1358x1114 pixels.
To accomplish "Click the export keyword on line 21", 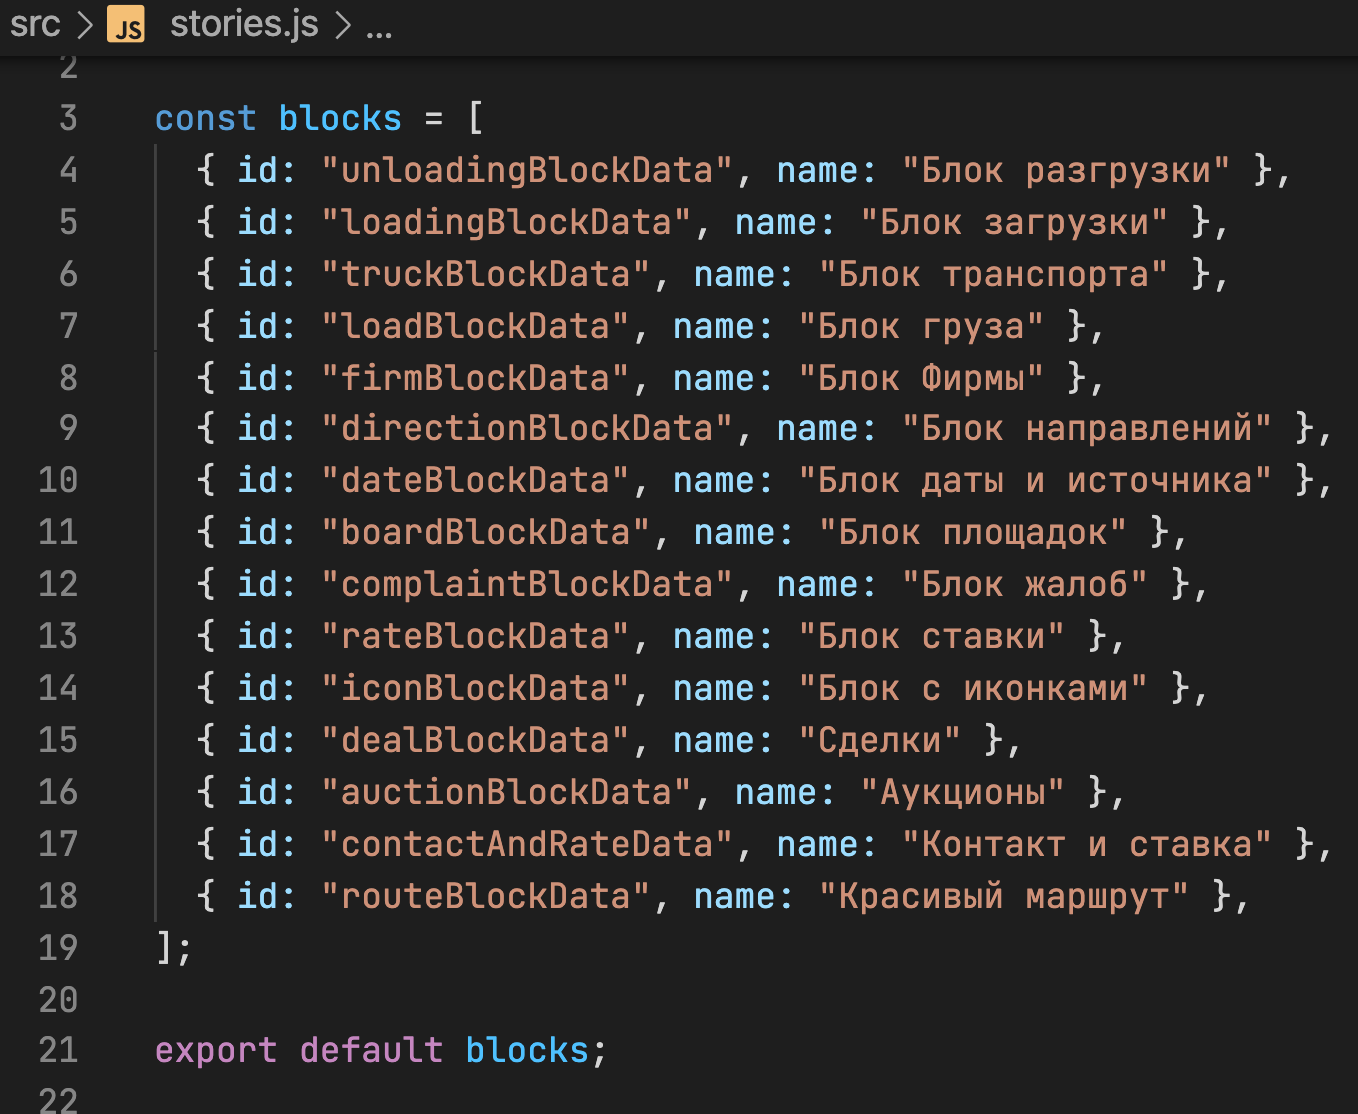I will (215, 1051).
